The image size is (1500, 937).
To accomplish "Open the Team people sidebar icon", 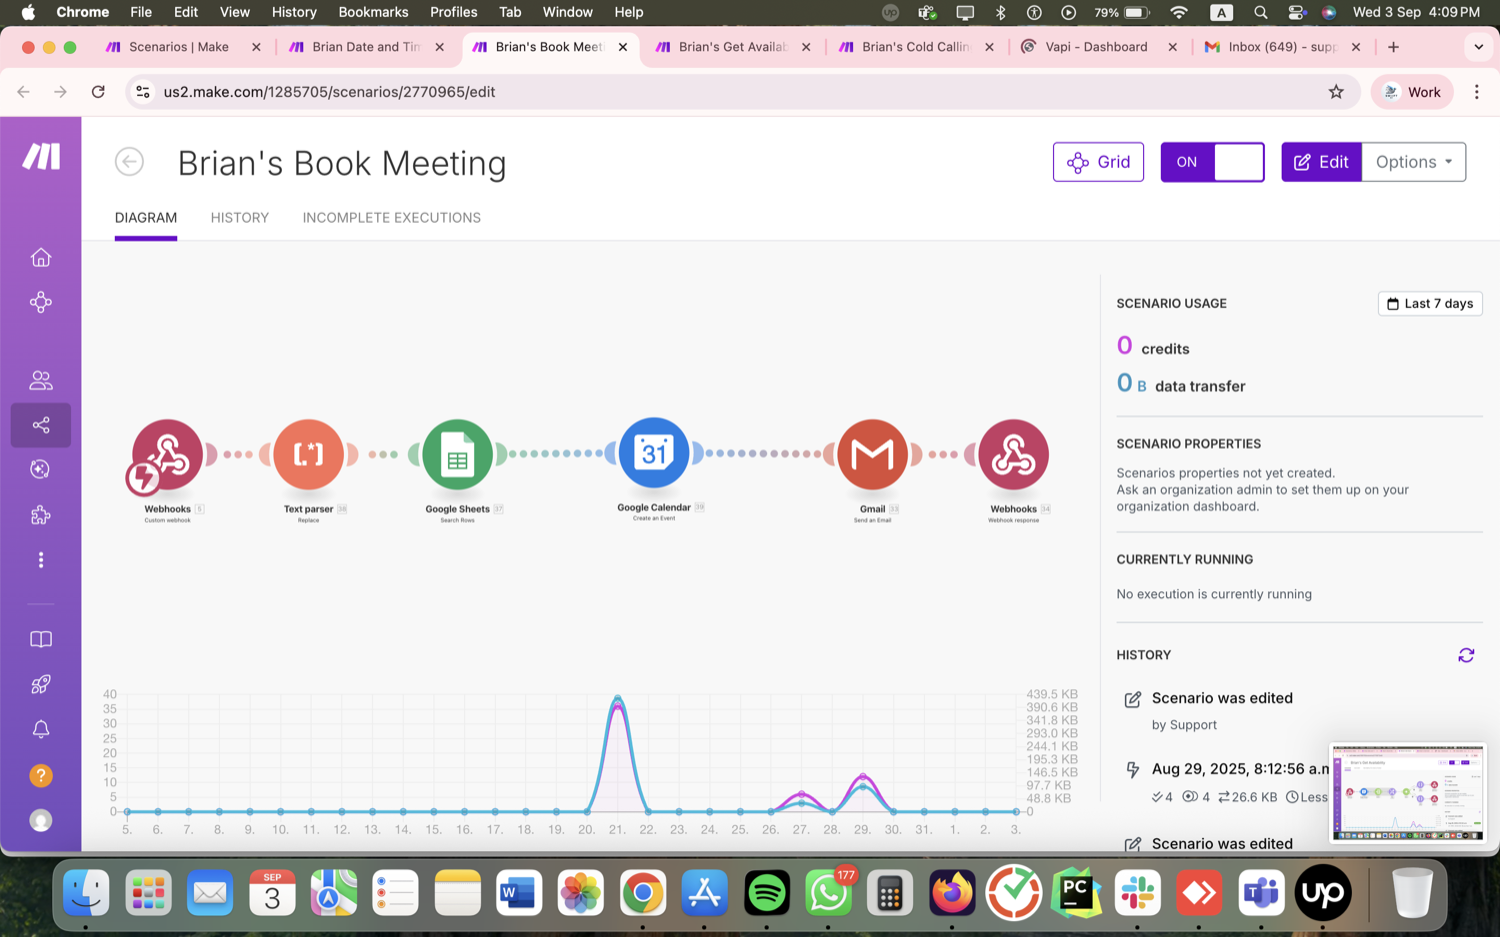I will coord(41,380).
